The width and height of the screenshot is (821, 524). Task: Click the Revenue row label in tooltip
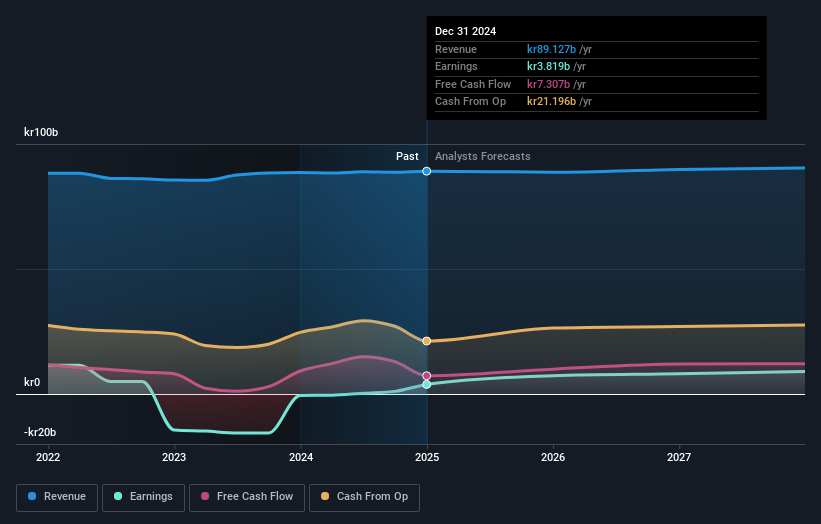[x=456, y=49]
